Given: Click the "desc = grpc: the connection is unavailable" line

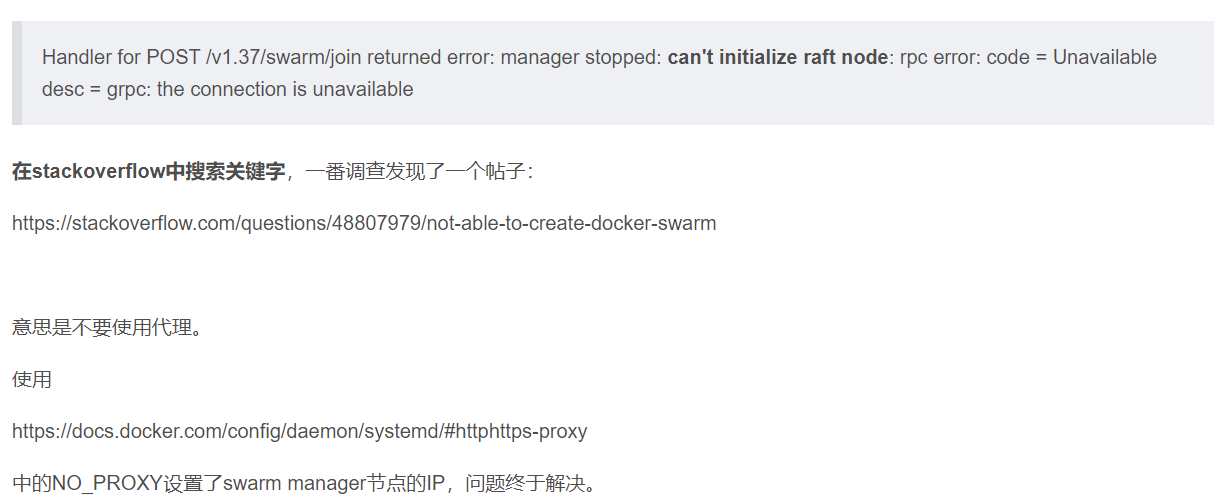Looking at the screenshot, I should [x=227, y=89].
